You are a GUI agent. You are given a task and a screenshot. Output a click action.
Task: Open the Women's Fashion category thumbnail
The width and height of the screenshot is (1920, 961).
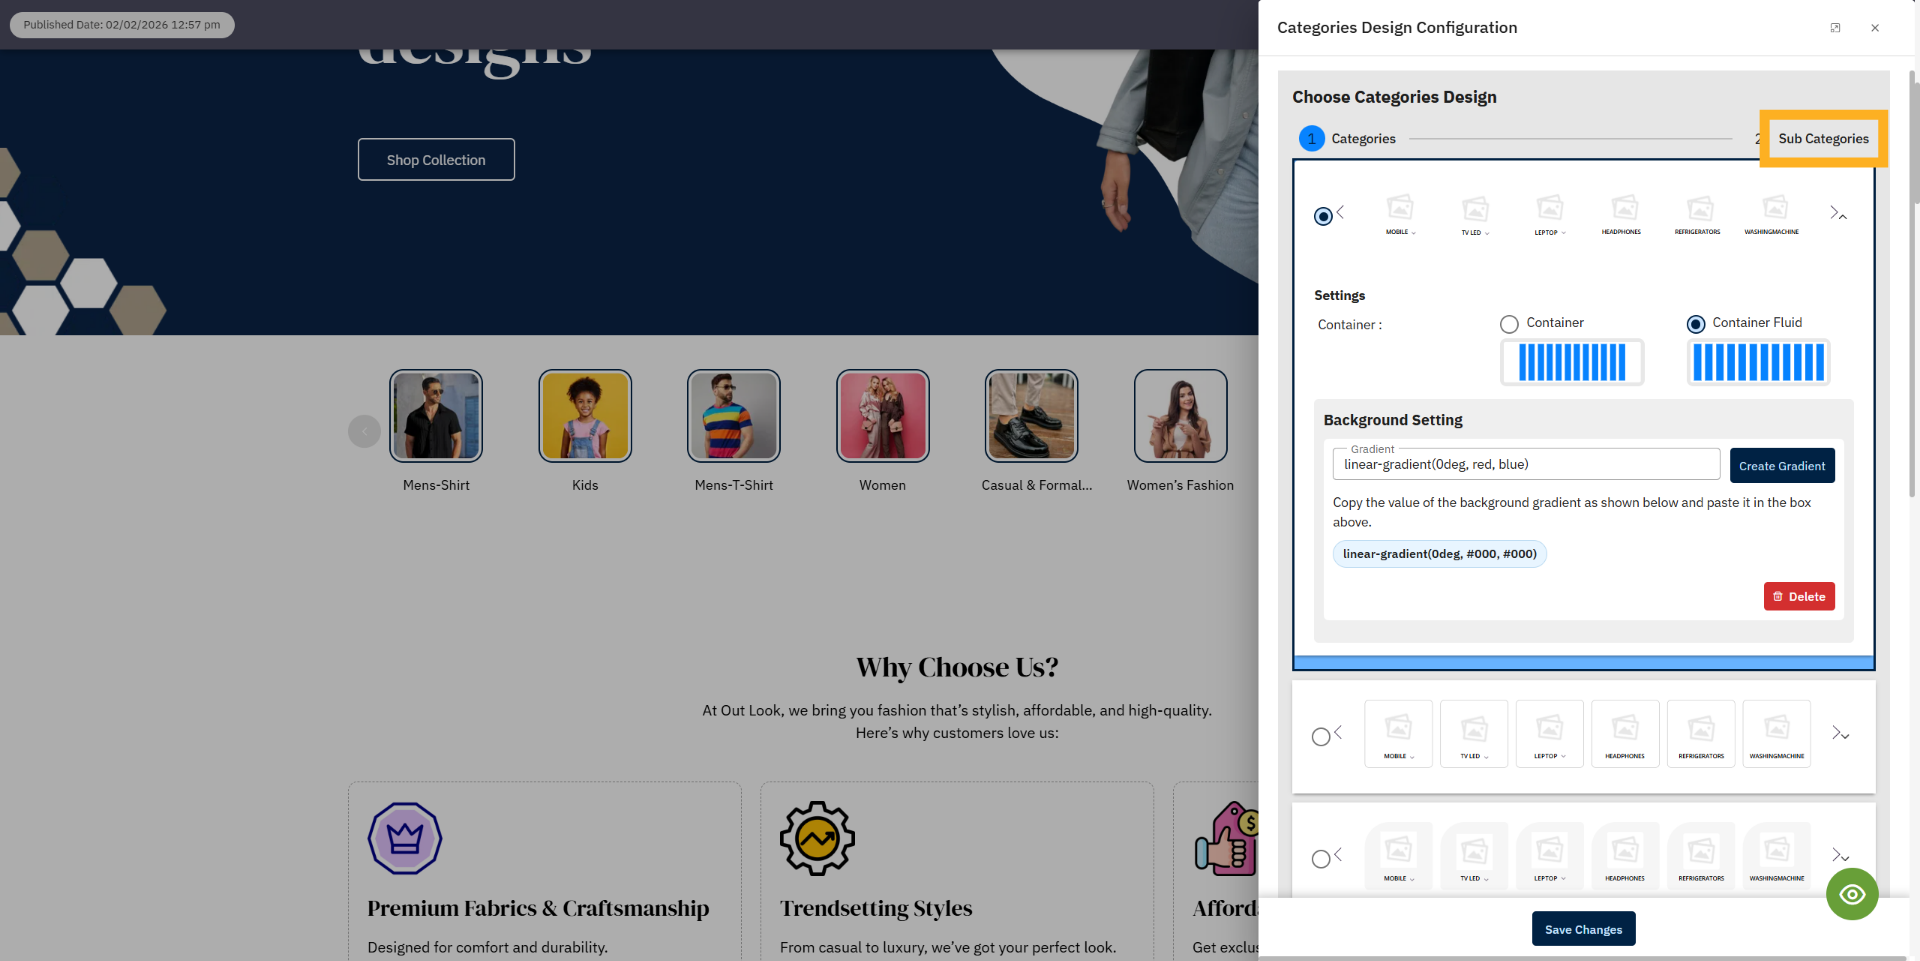[x=1181, y=416]
